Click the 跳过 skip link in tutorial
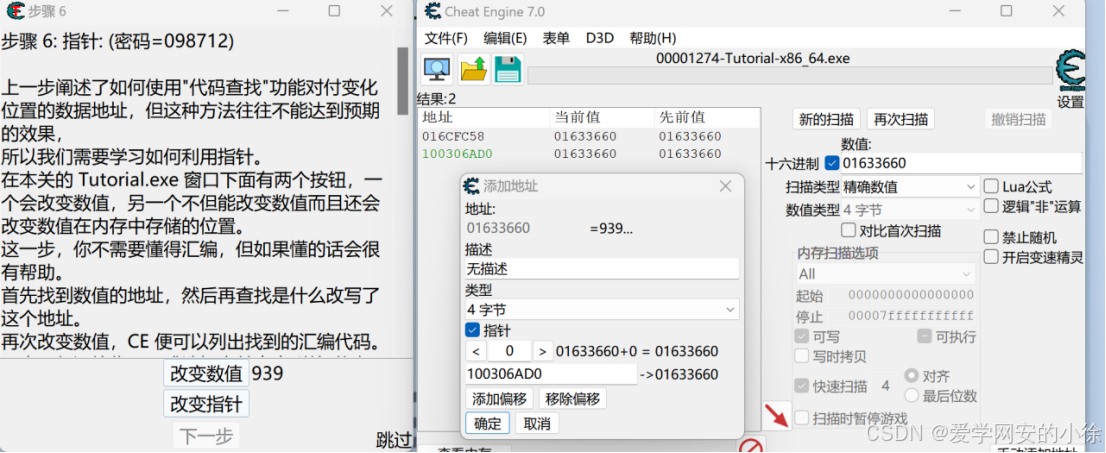Image resolution: width=1106 pixels, height=453 pixels. point(394,440)
